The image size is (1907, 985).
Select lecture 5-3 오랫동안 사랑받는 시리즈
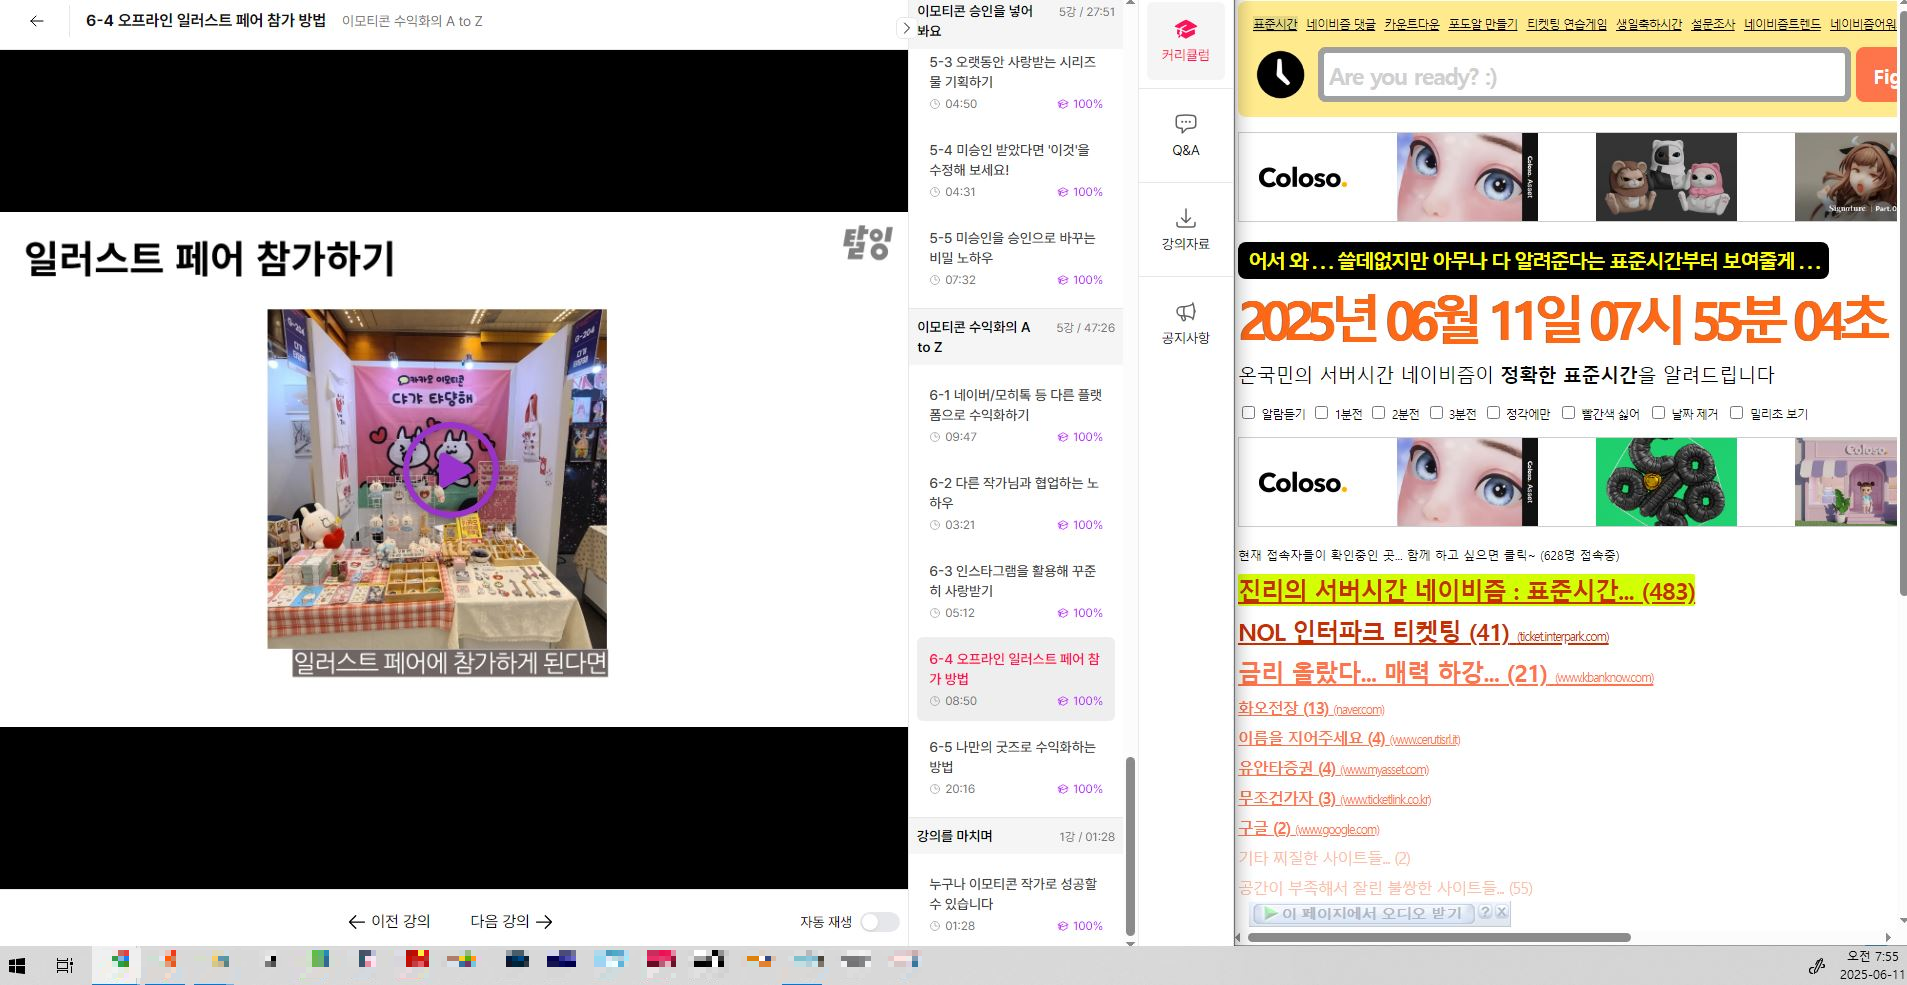tap(1016, 82)
